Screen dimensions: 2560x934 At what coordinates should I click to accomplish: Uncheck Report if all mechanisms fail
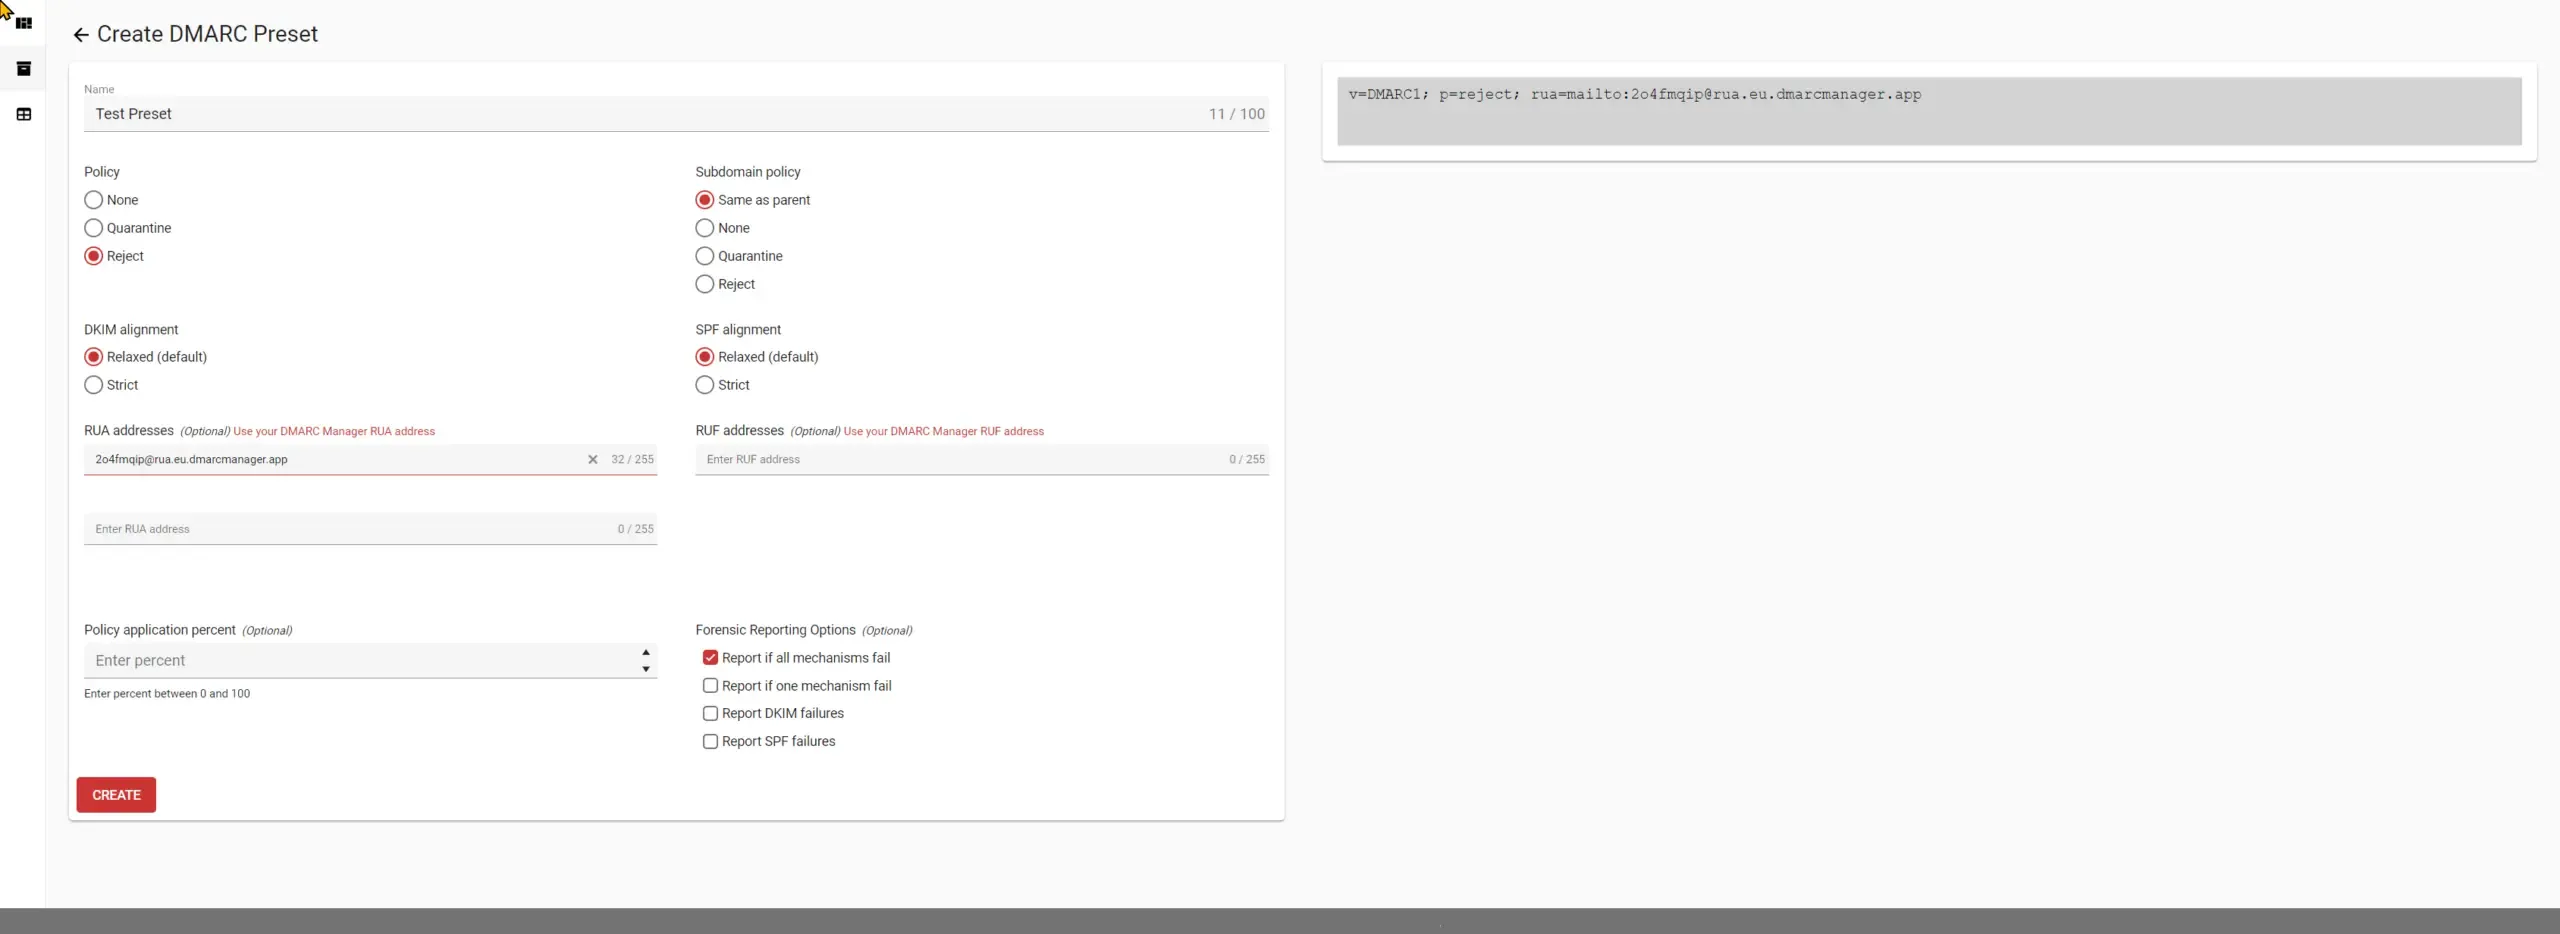click(x=710, y=657)
